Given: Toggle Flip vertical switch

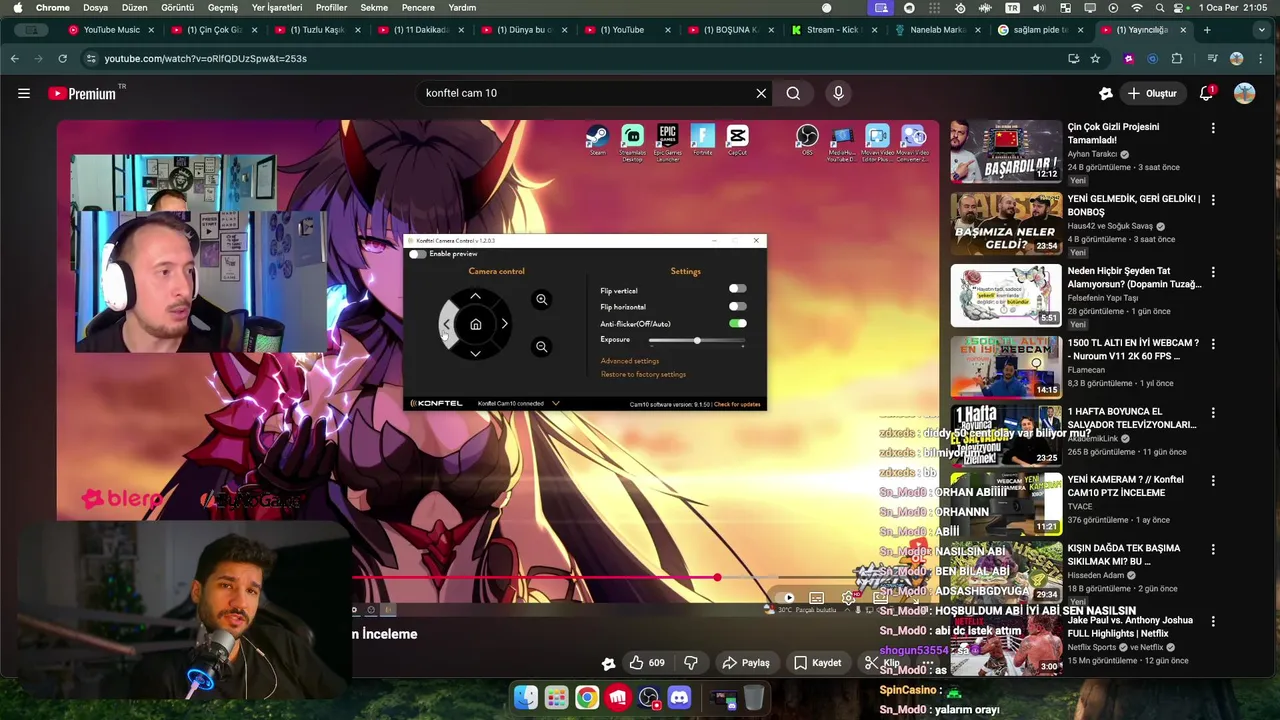Looking at the screenshot, I should point(737,289).
